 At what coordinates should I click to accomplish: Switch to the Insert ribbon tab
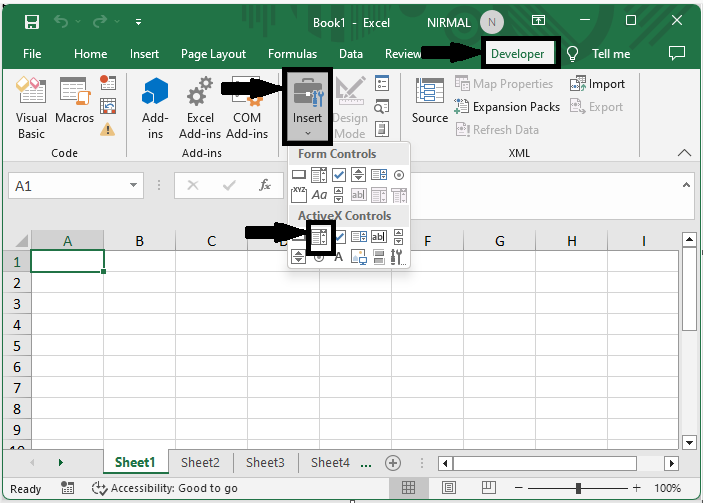(144, 54)
